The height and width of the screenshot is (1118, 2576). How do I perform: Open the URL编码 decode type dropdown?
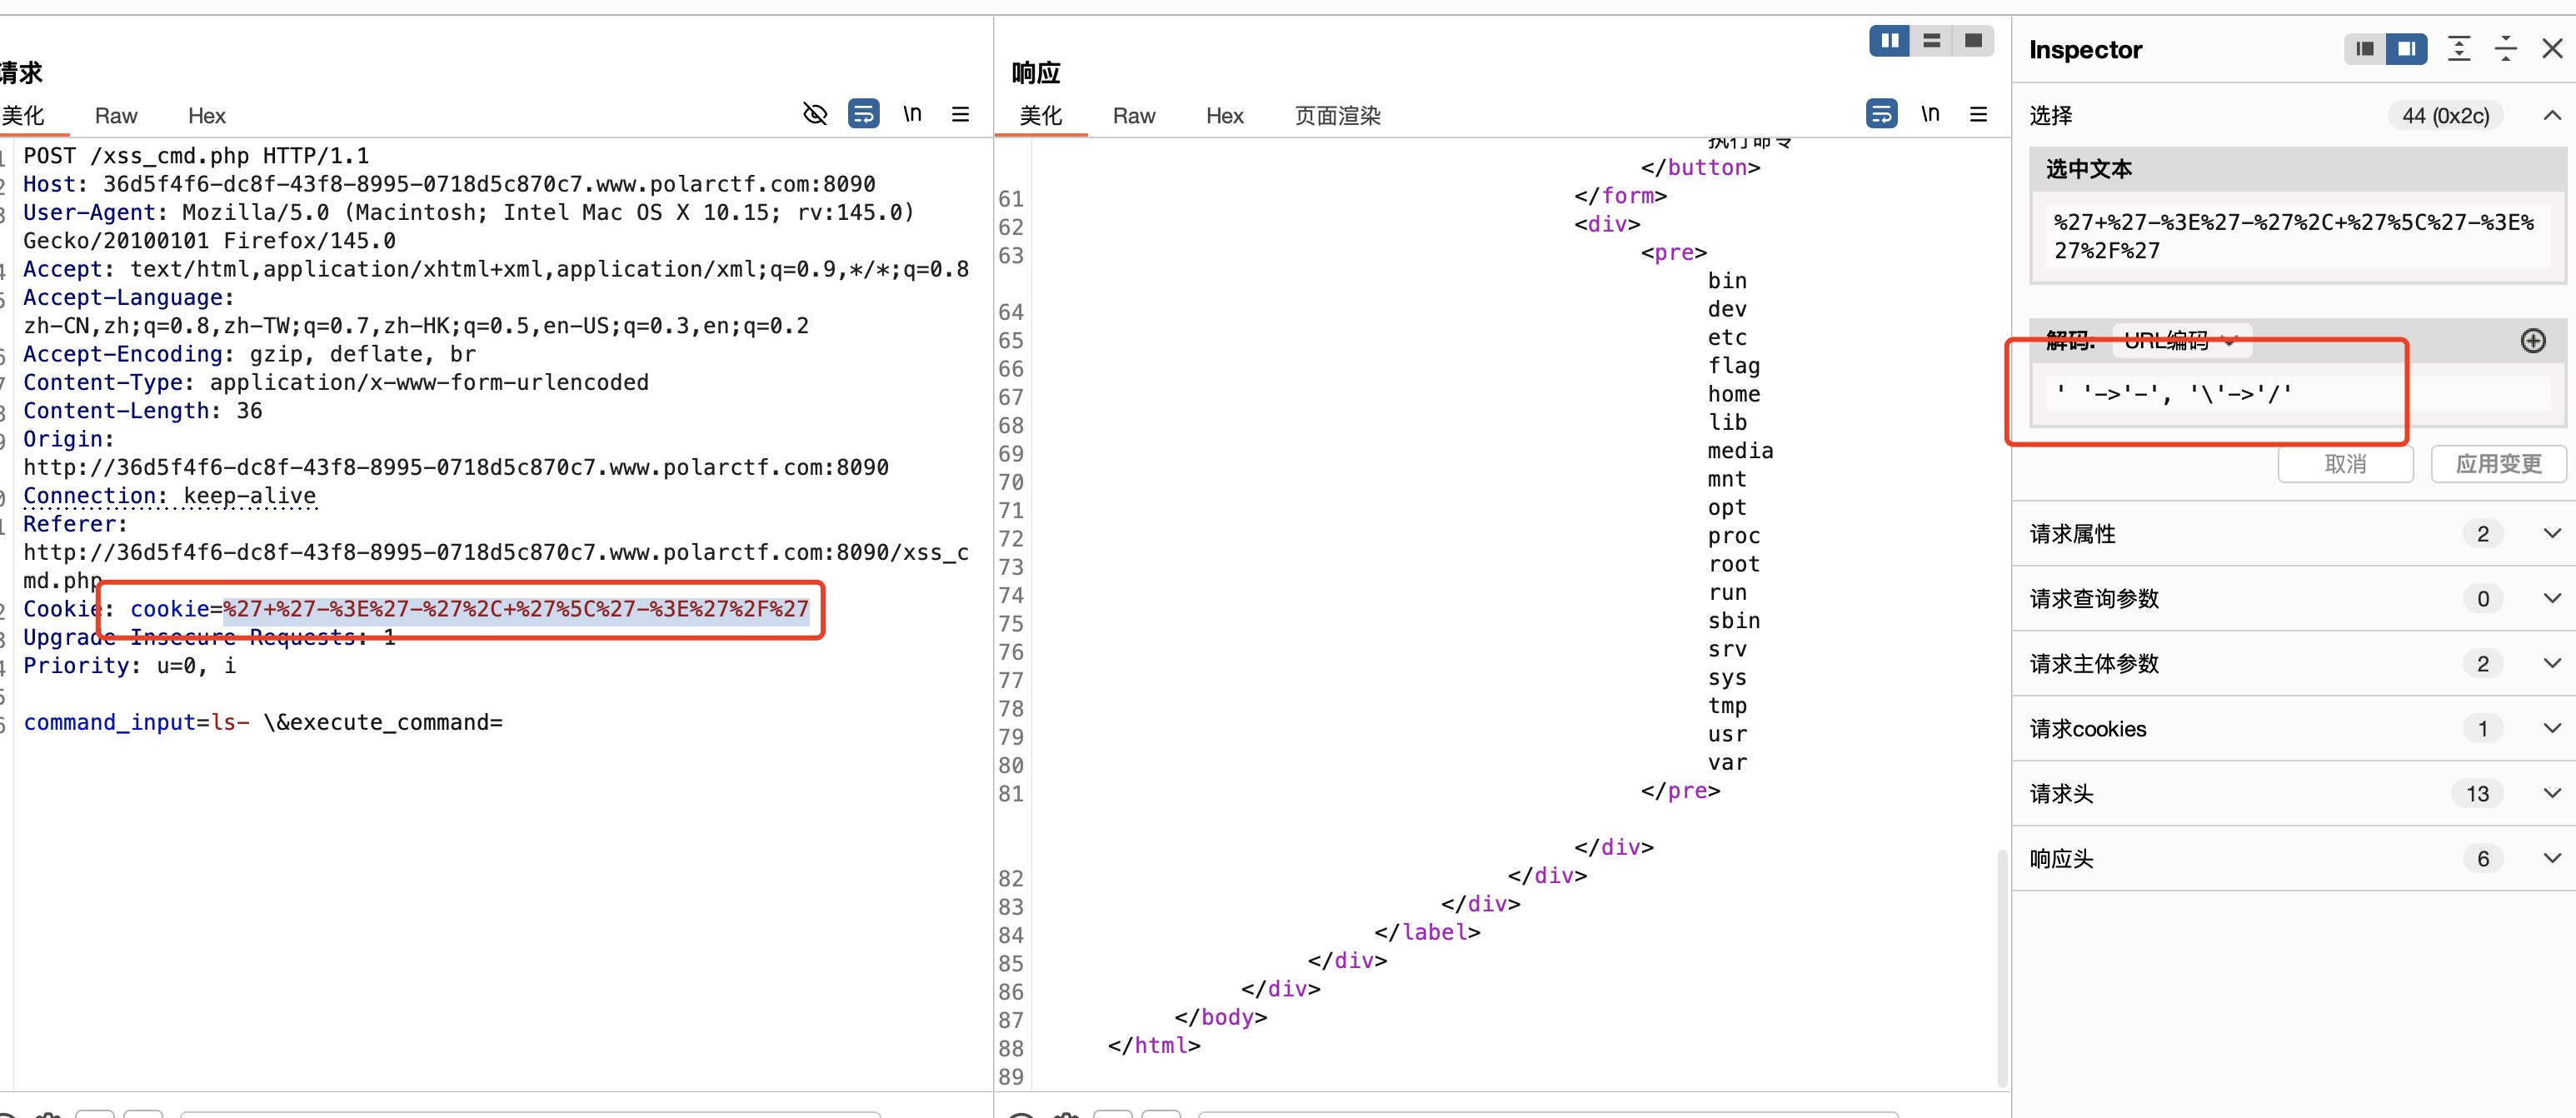[2180, 341]
